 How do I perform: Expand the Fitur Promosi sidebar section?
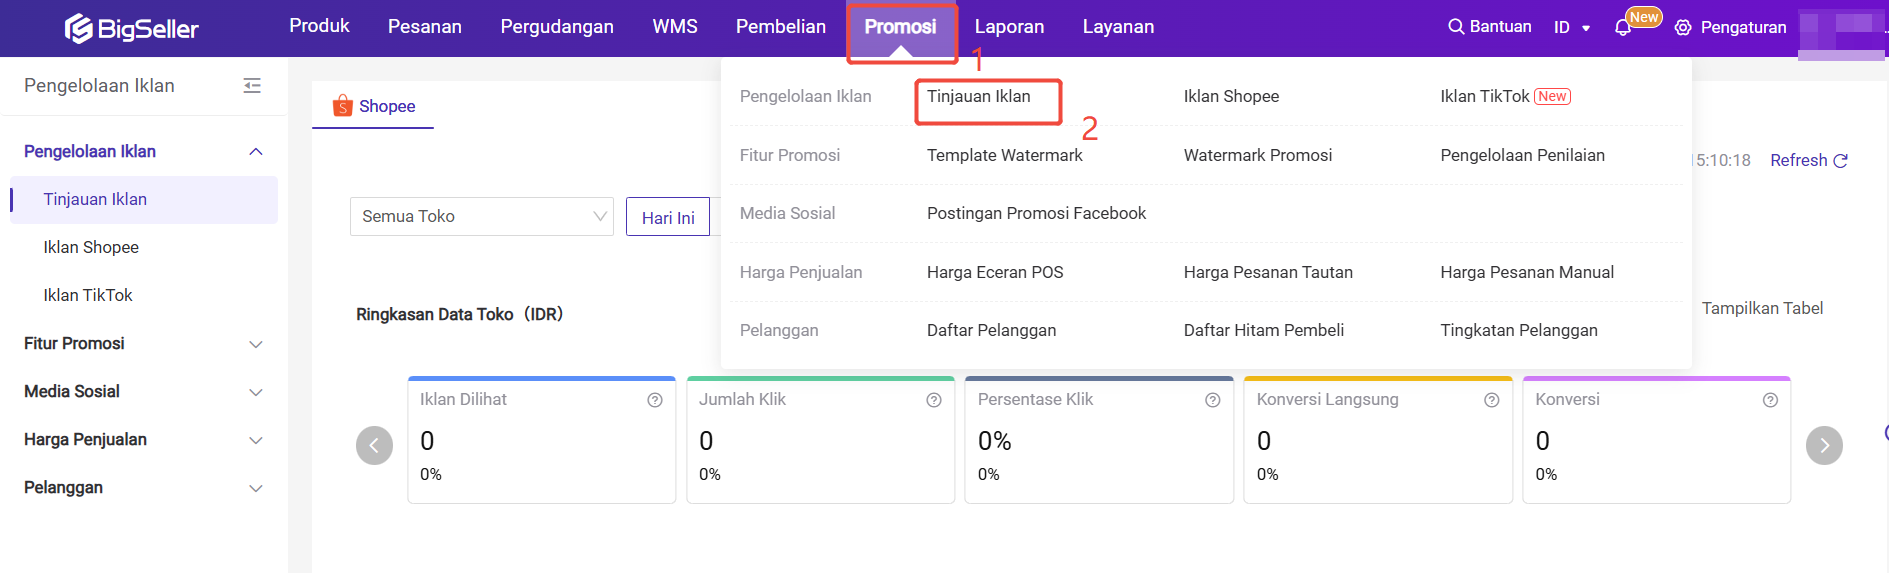pos(143,344)
